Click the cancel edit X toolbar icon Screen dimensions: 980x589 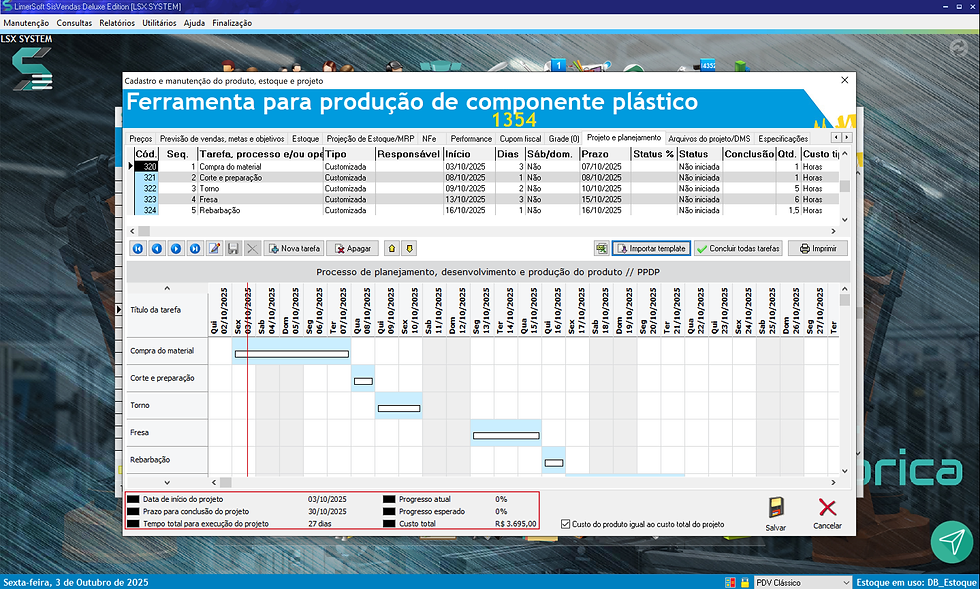pos(252,248)
